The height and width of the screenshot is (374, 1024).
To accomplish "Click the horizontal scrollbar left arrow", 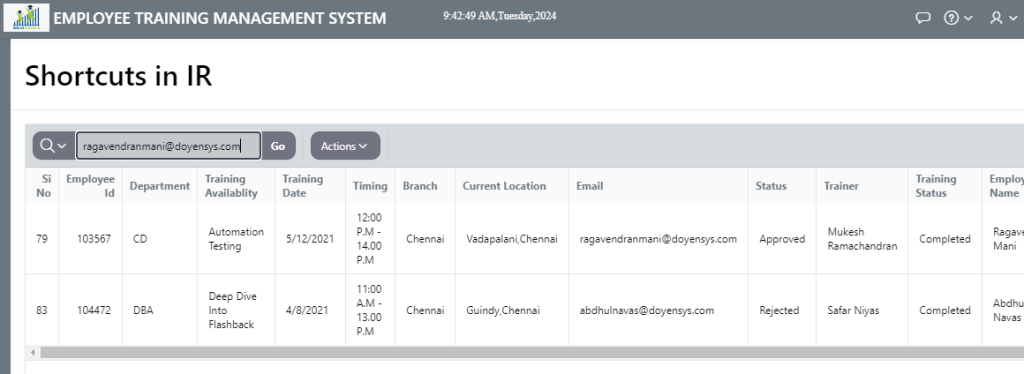I will [x=33, y=352].
